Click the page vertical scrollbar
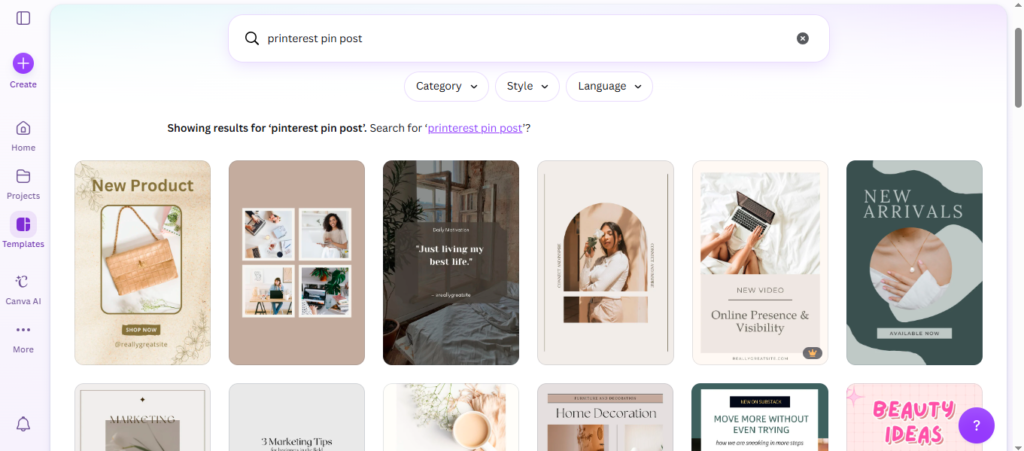1024x451 pixels. click(x=1018, y=67)
